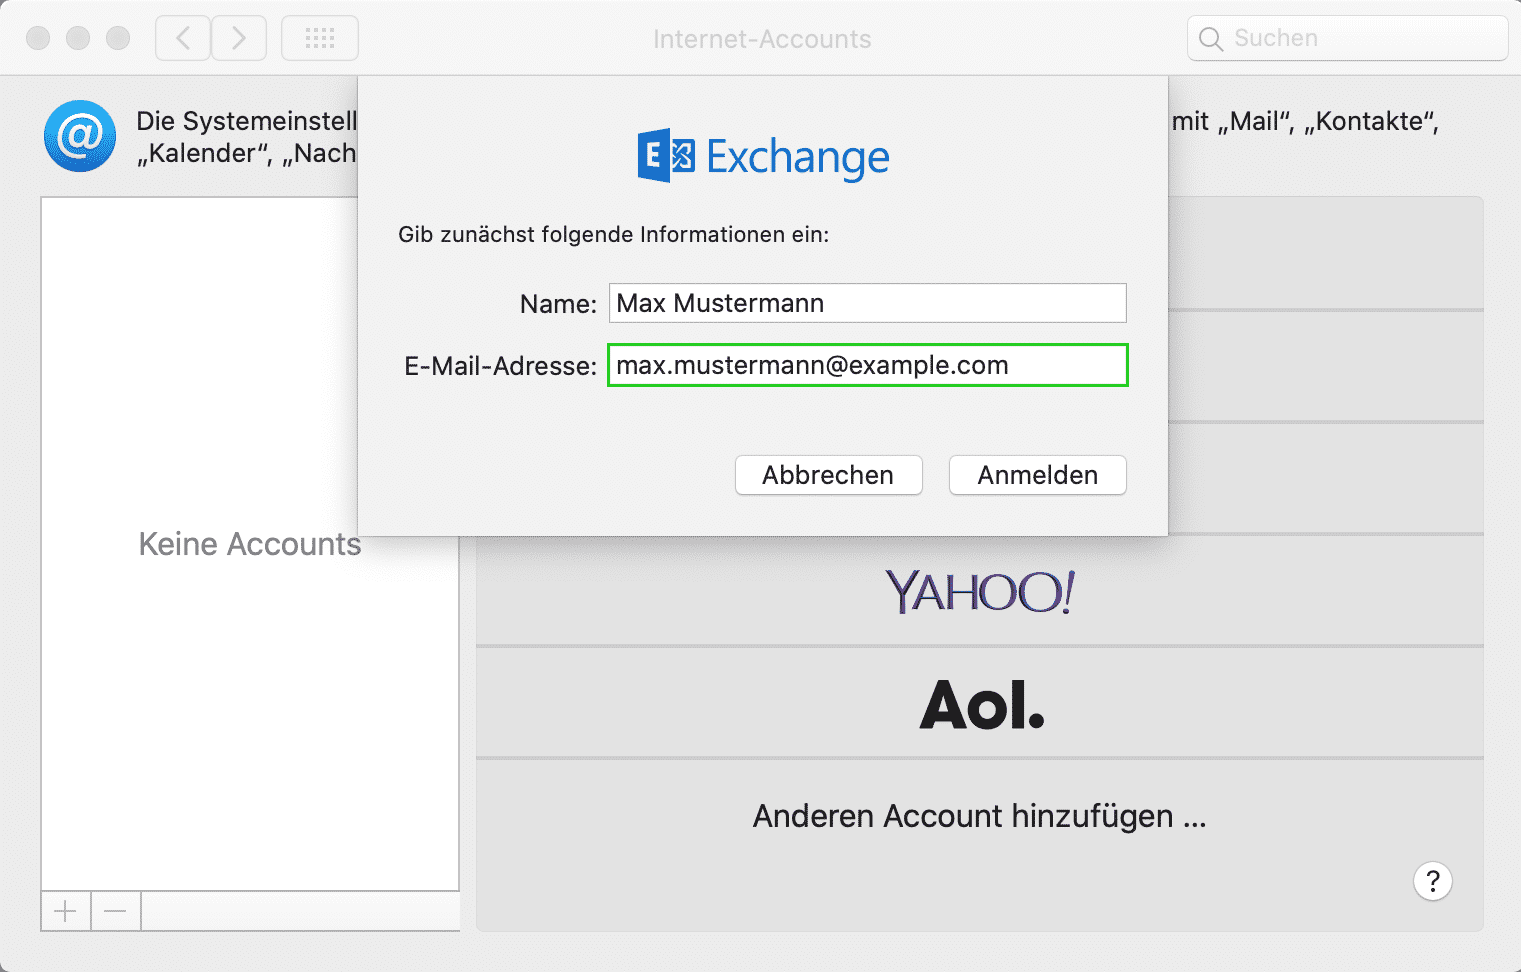The image size is (1521, 972).
Task: Click the Name input field
Action: tap(866, 302)
